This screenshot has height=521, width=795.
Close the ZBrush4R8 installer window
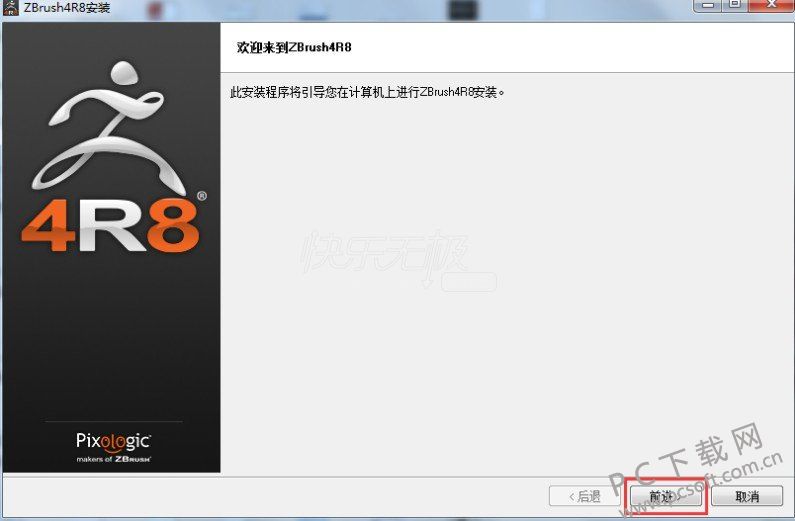771,5
